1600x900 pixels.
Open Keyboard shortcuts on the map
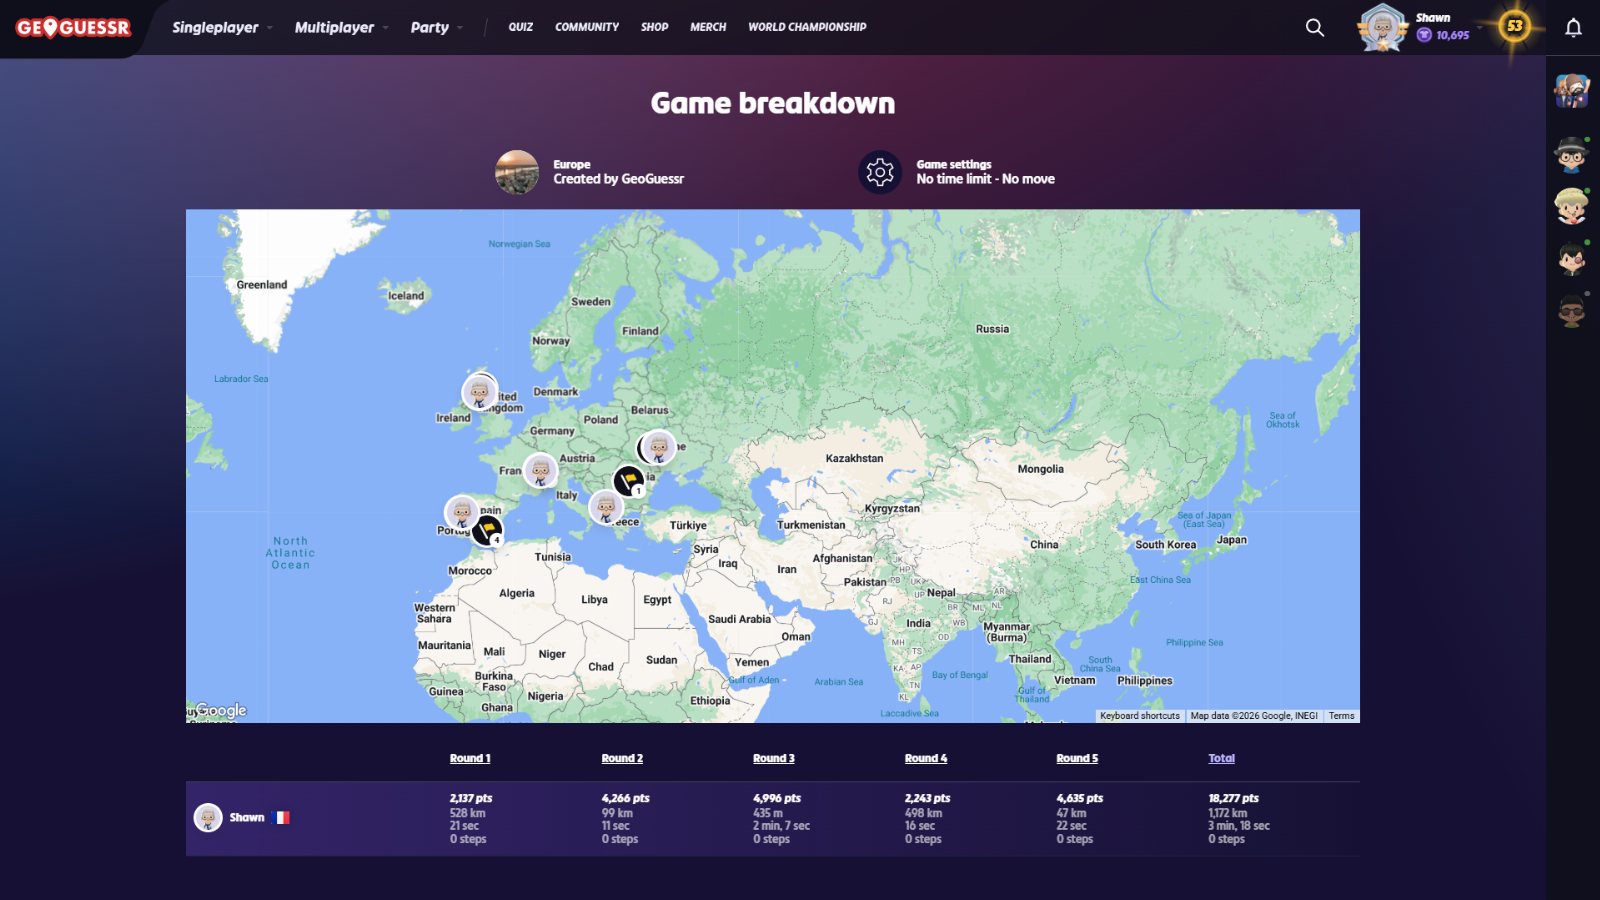[x=1139, y=716]
